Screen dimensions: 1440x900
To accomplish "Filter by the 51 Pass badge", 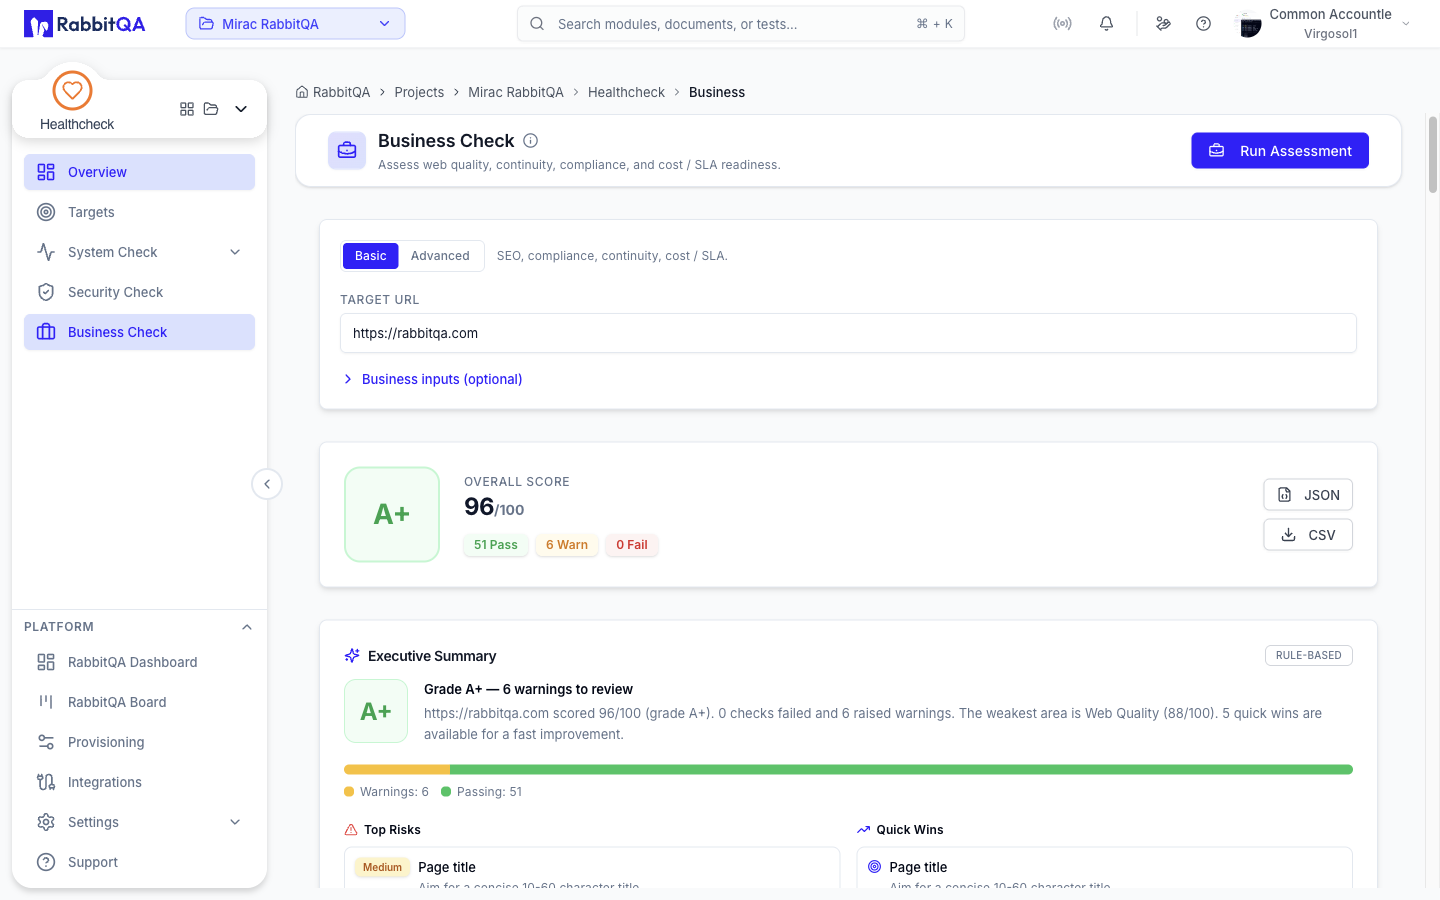I will click(x=496, y=545).
